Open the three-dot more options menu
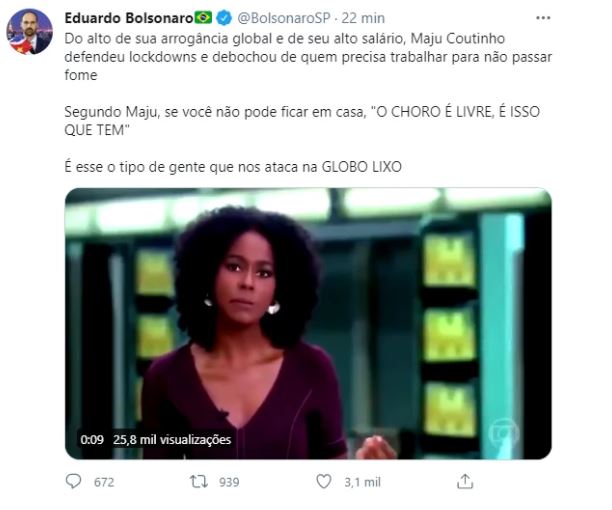The height and width of the screenshot is (510, 612). pos(543,18)
